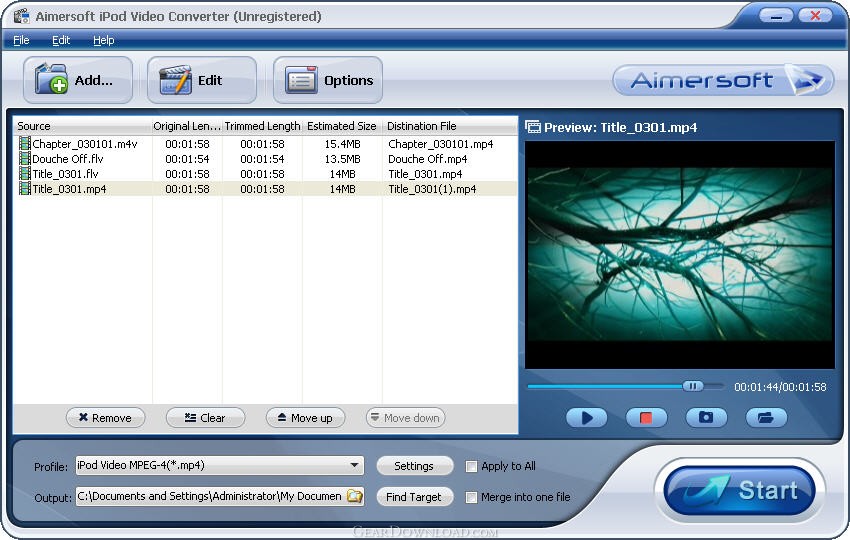Screen dimensions: 850x540
Task: Click destination Douche Off.mp4
Action: pyautogui.click(x=428, y=159)
